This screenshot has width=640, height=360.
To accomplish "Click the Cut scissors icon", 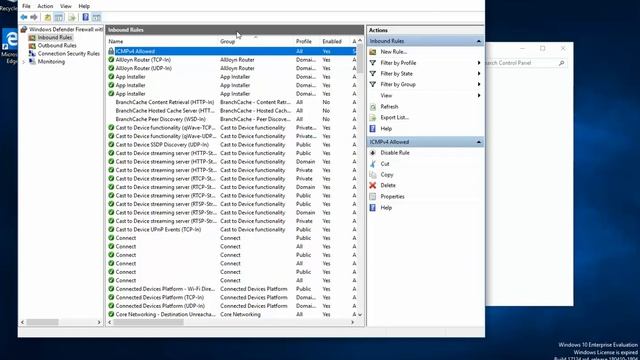I will coord(373,164).
